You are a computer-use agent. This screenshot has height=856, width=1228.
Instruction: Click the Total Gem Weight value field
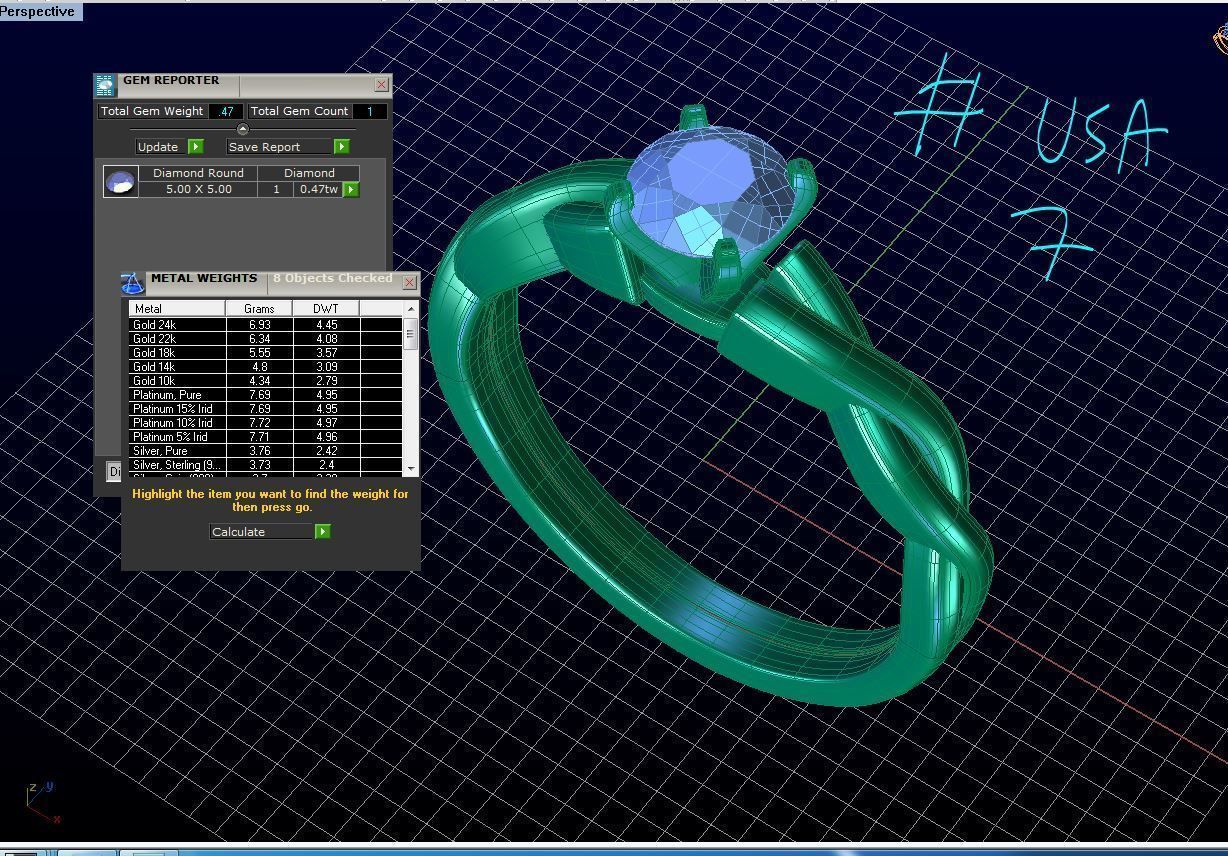pyautogui.click(x=226, y=111)
